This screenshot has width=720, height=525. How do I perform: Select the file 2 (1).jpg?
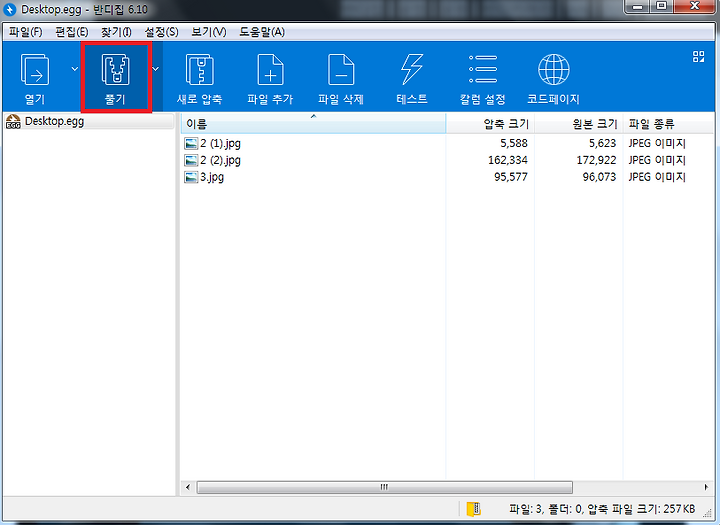tap(220, 143)
